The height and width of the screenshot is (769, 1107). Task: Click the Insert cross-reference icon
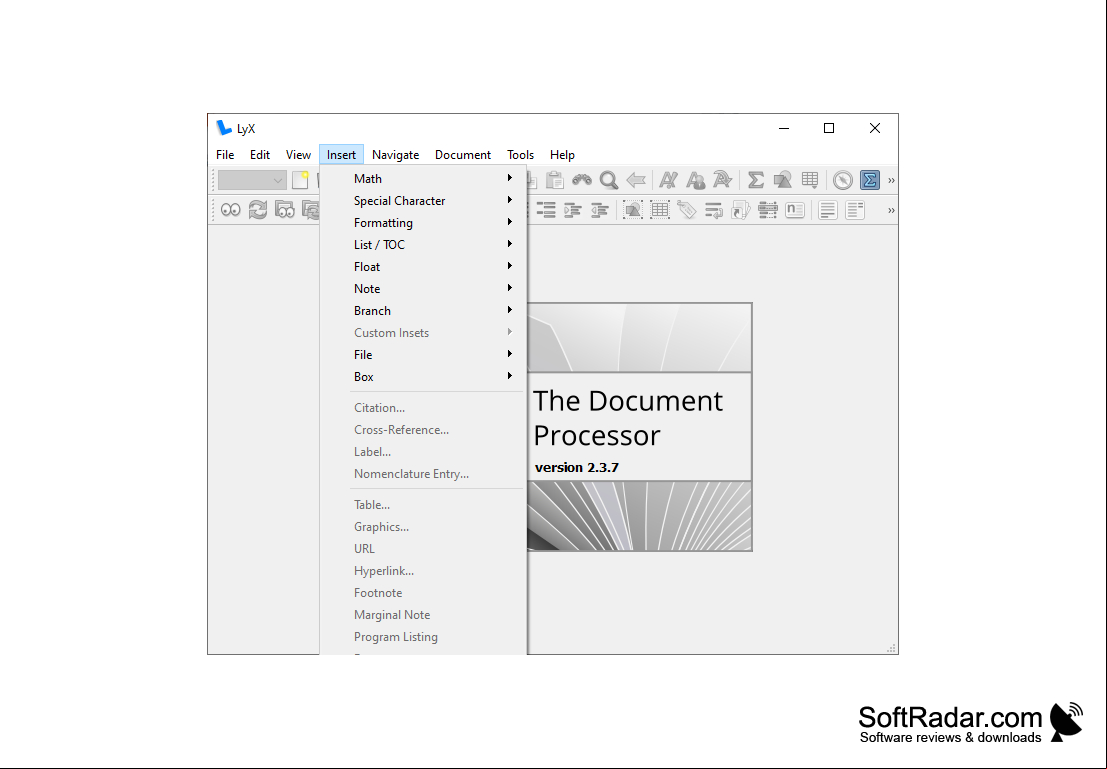714,210
